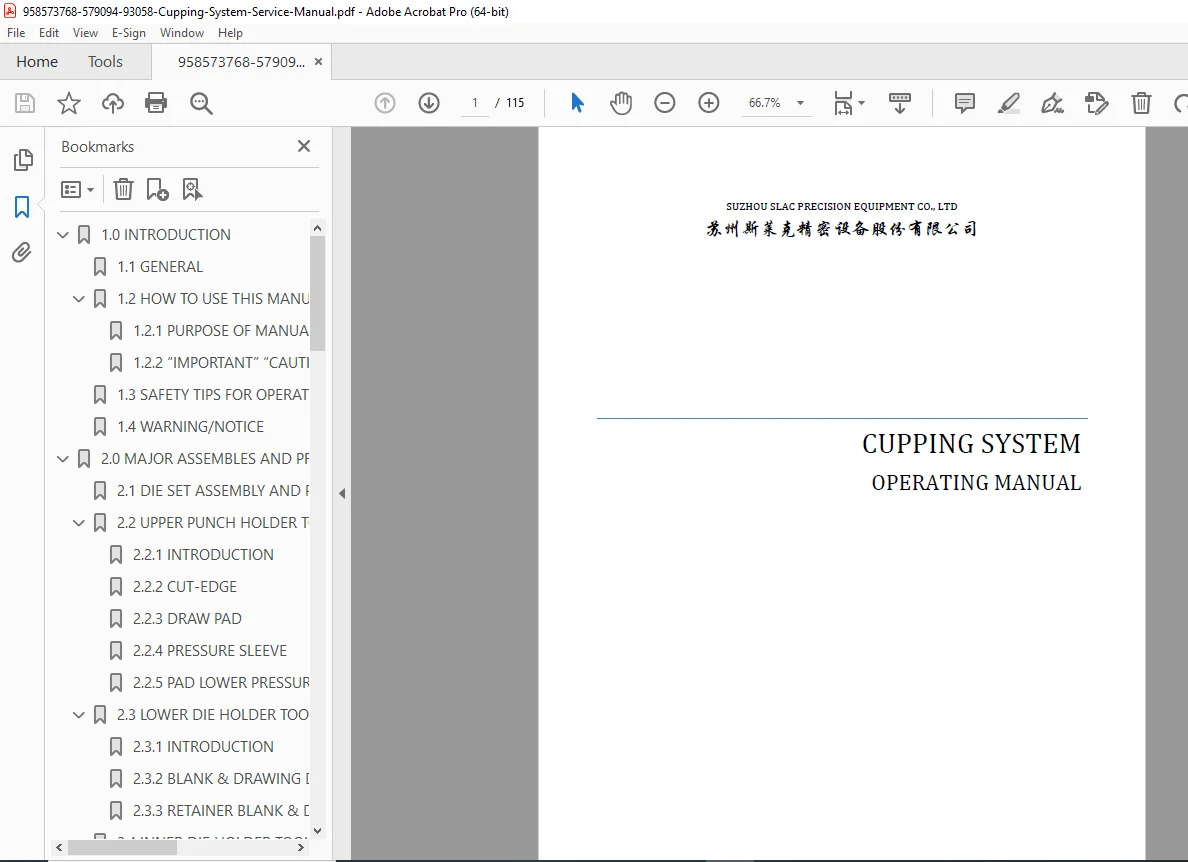Select the 958573768-57909... document tab
Viewport: 1188px width, 862px height.
[241, 62]
